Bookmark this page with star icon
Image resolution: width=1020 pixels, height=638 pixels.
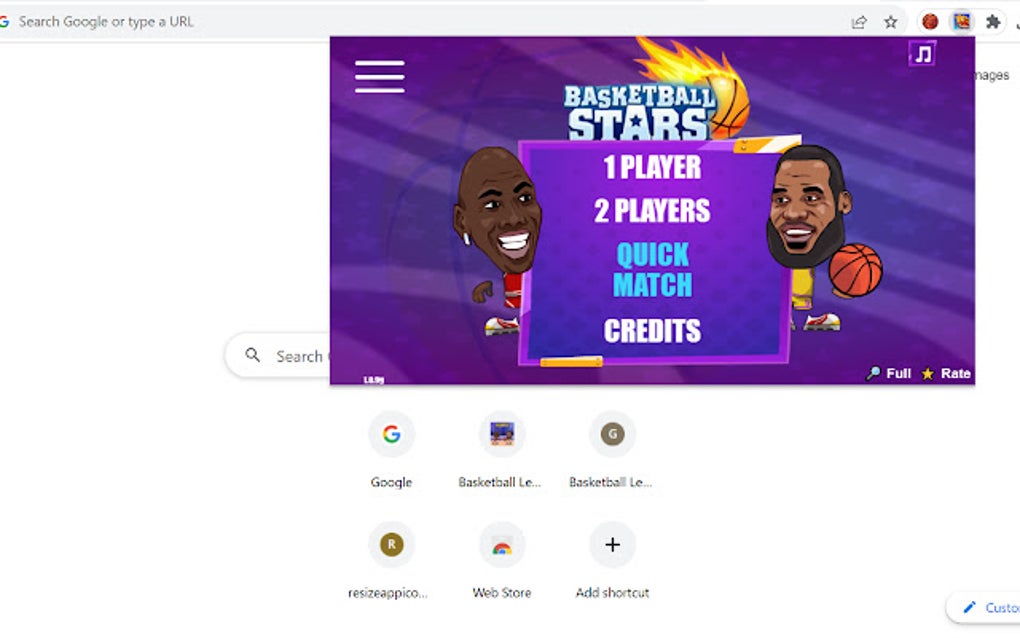click(x=891, y=22)
